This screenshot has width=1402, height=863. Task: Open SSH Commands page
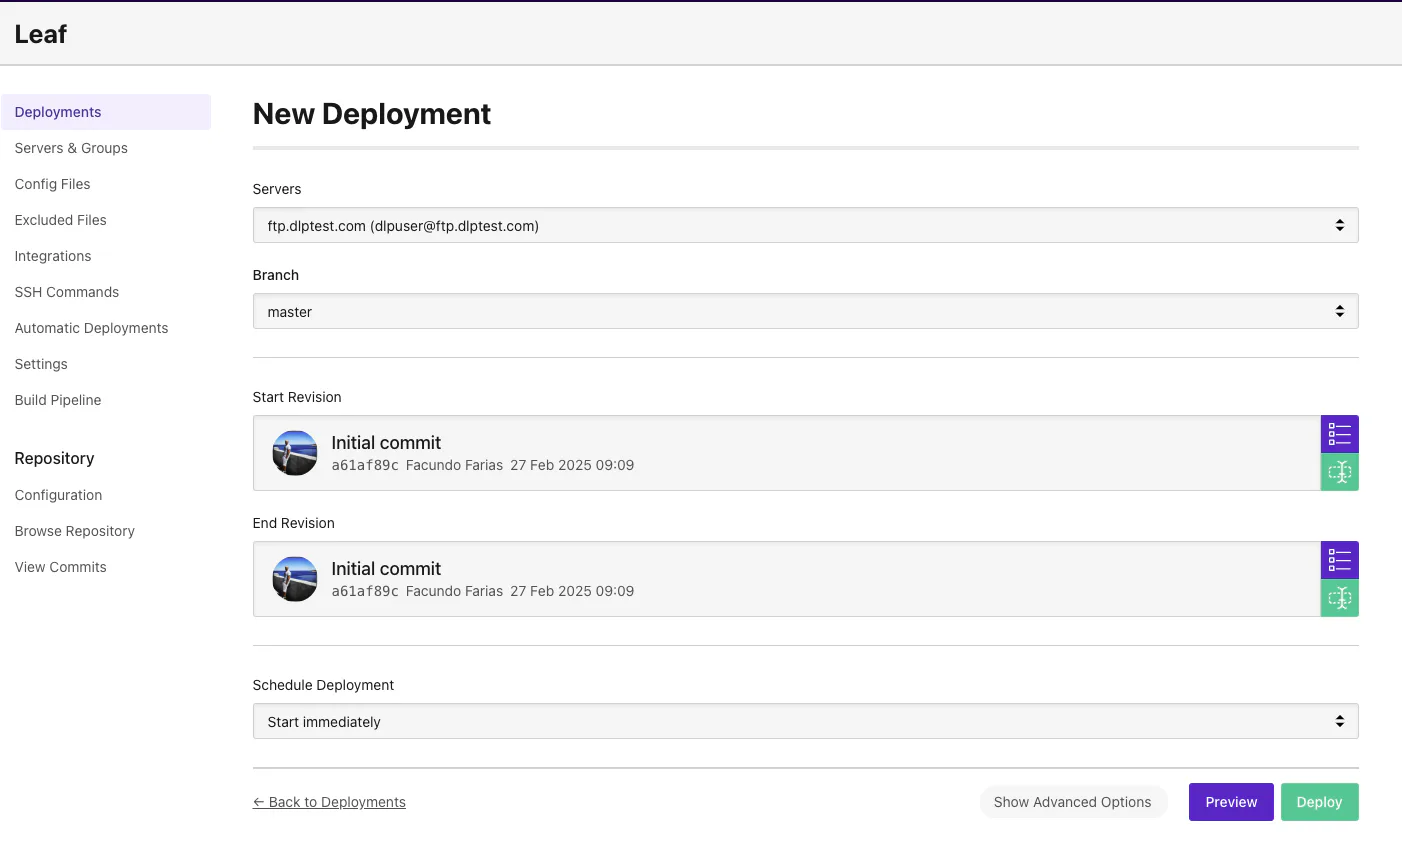[x=67, y=292]
